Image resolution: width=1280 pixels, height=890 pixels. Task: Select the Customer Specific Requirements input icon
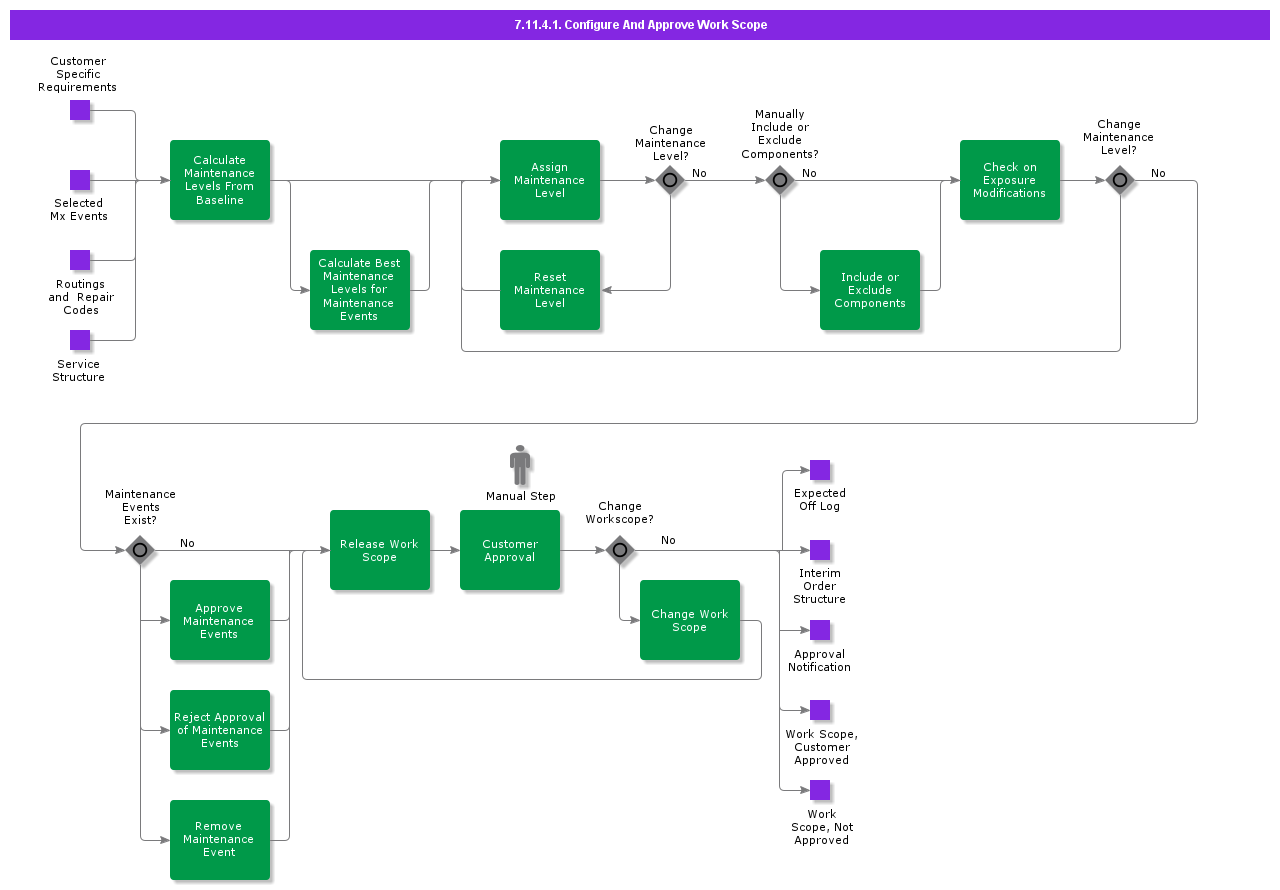[79, 110]
